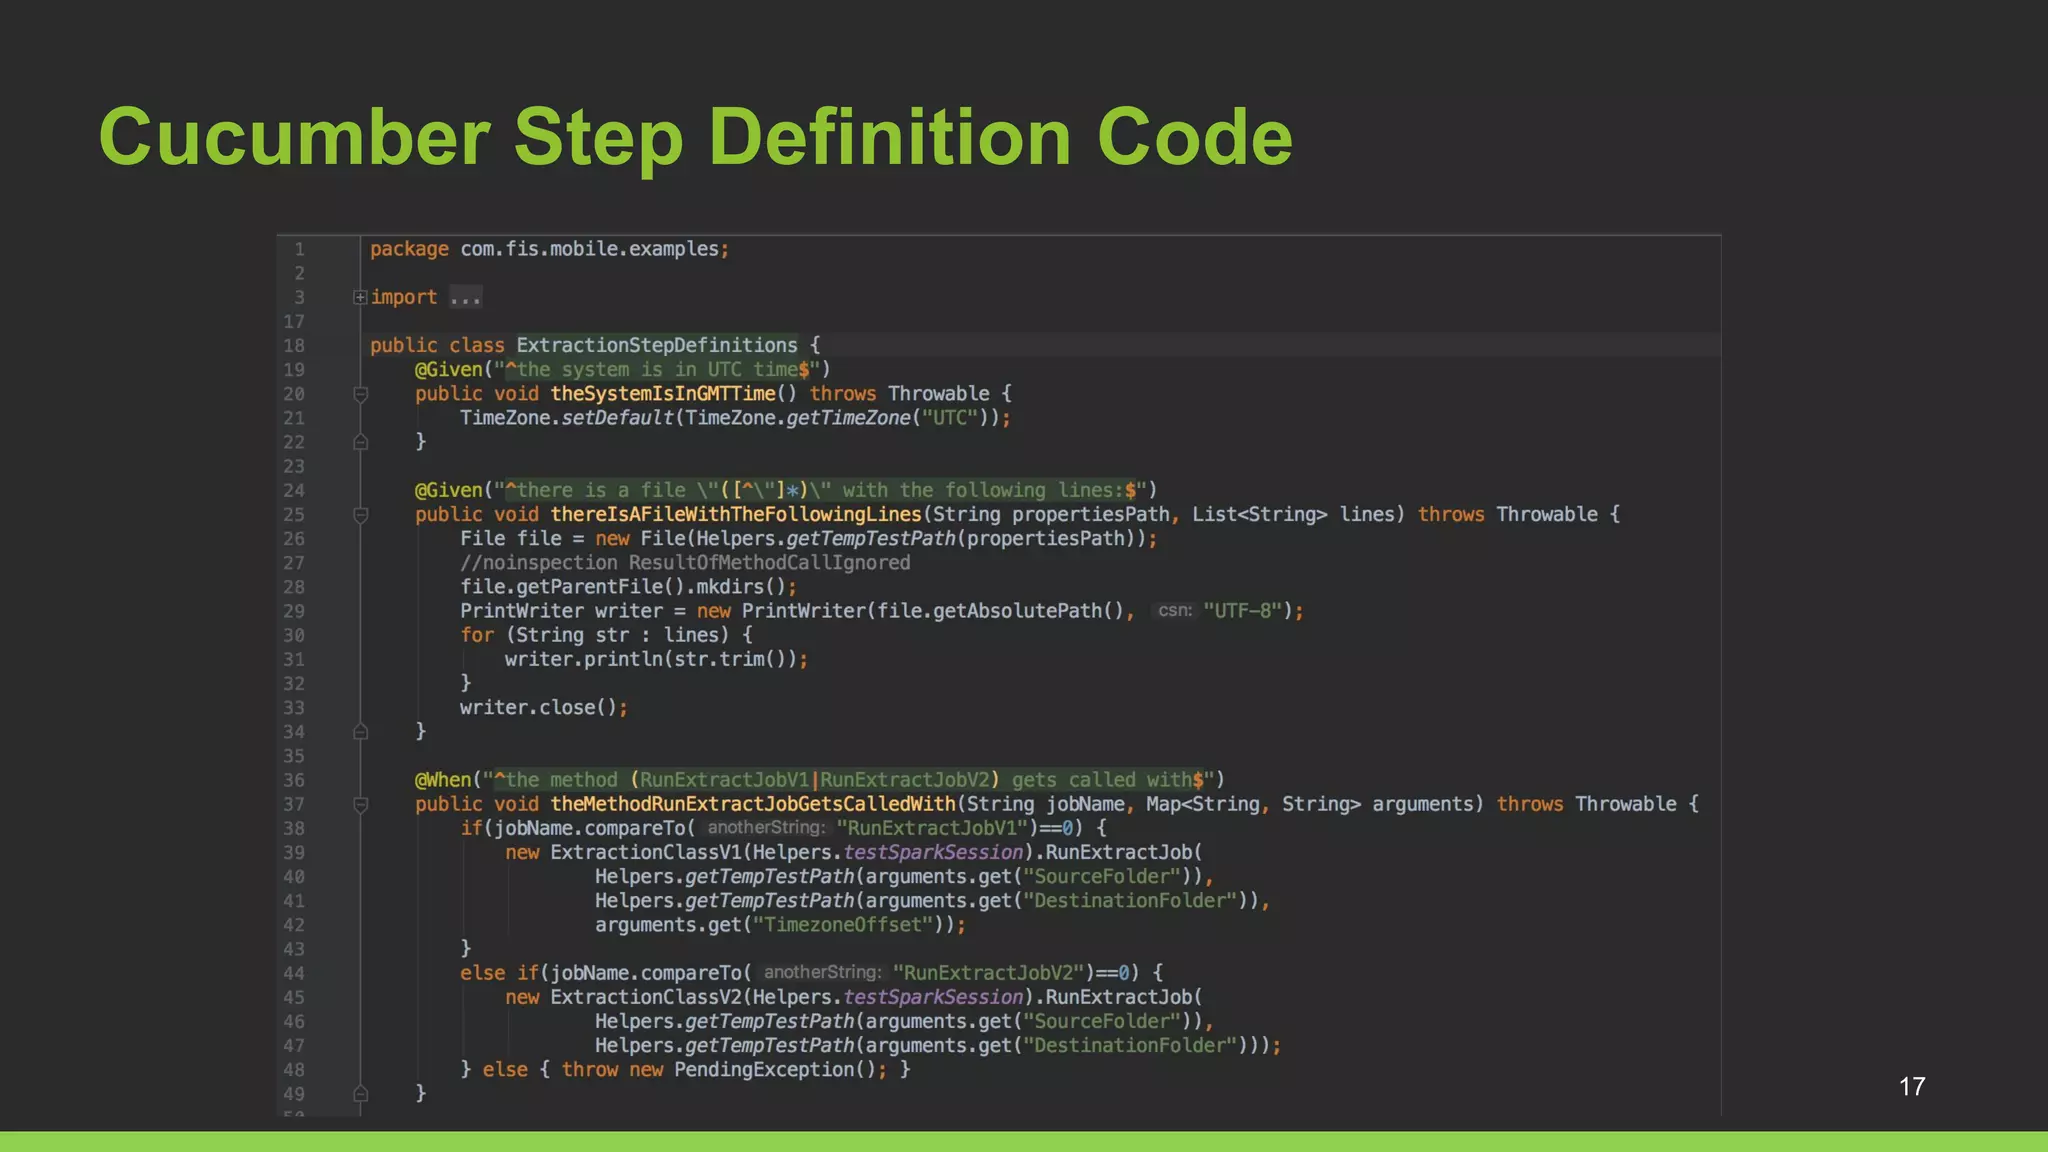Click Map<String, String> arguments parameter
This screenshot has width=2048, height=1152.
pos(1309,804)
